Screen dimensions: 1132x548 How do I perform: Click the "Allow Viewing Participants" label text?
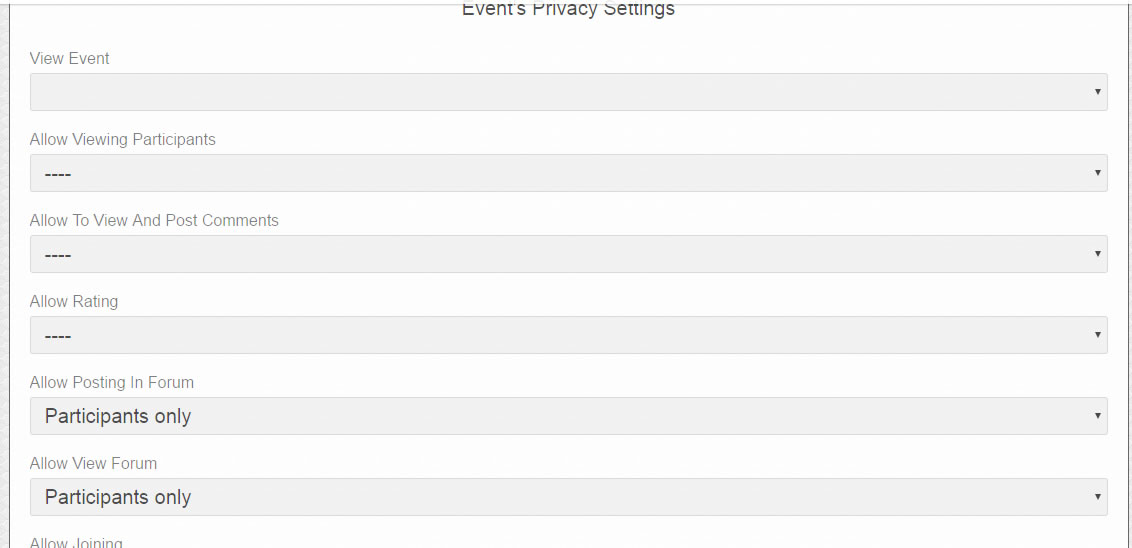click(x=123, y=139)
